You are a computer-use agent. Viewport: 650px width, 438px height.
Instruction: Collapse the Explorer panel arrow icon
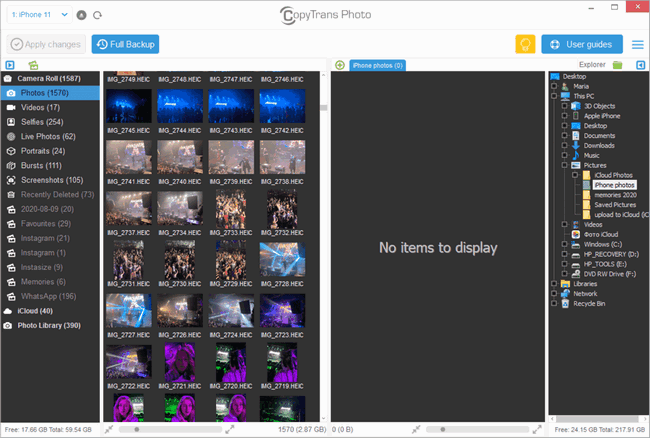(638, 65)
